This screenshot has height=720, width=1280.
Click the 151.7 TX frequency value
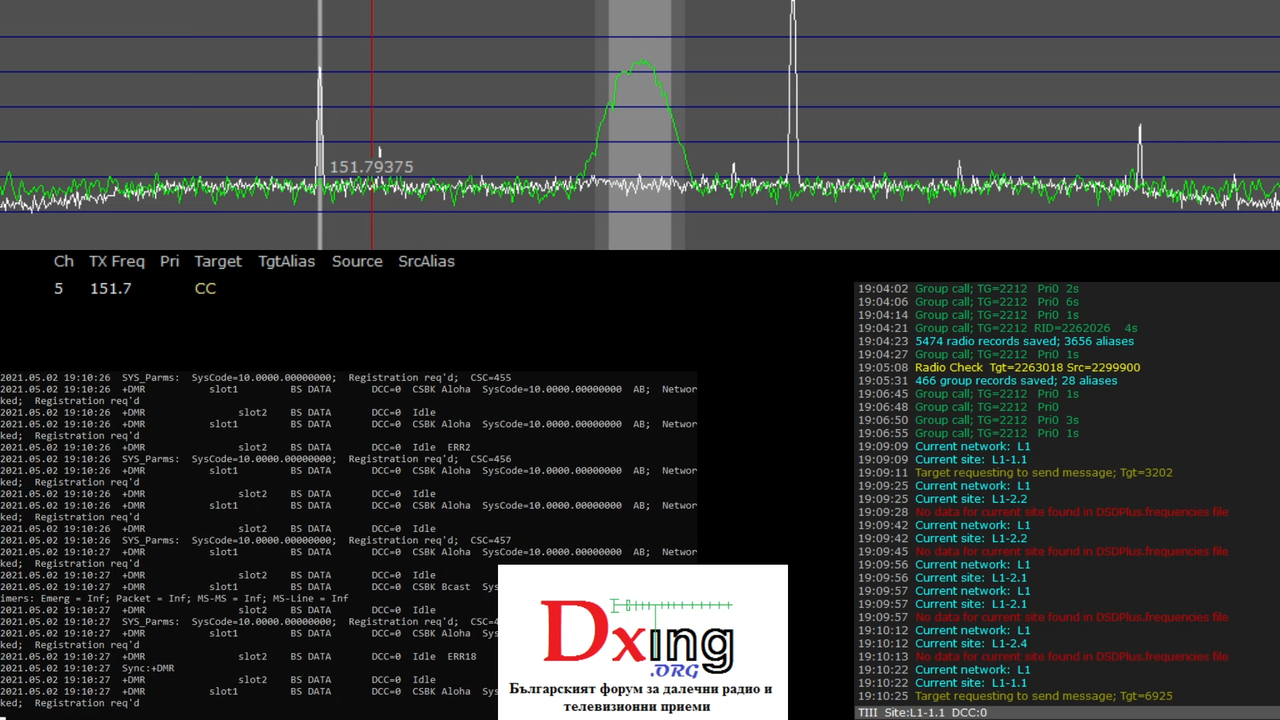[110, 288]
